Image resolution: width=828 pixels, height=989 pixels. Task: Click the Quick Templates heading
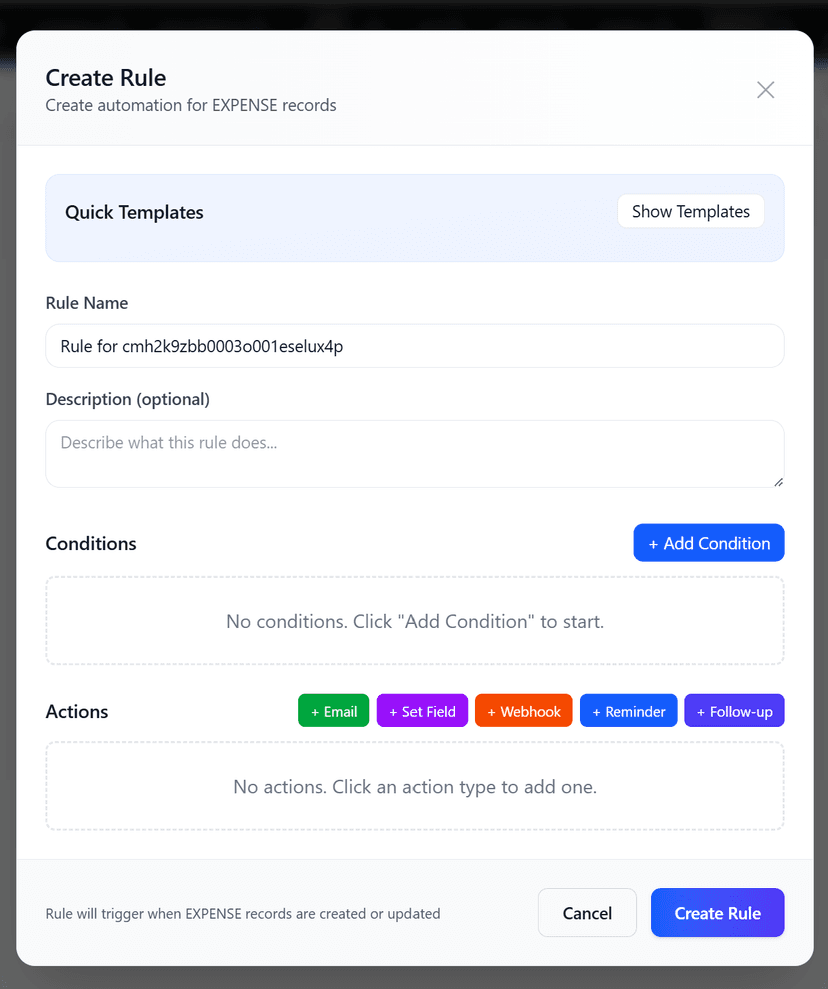pos(134,212)
